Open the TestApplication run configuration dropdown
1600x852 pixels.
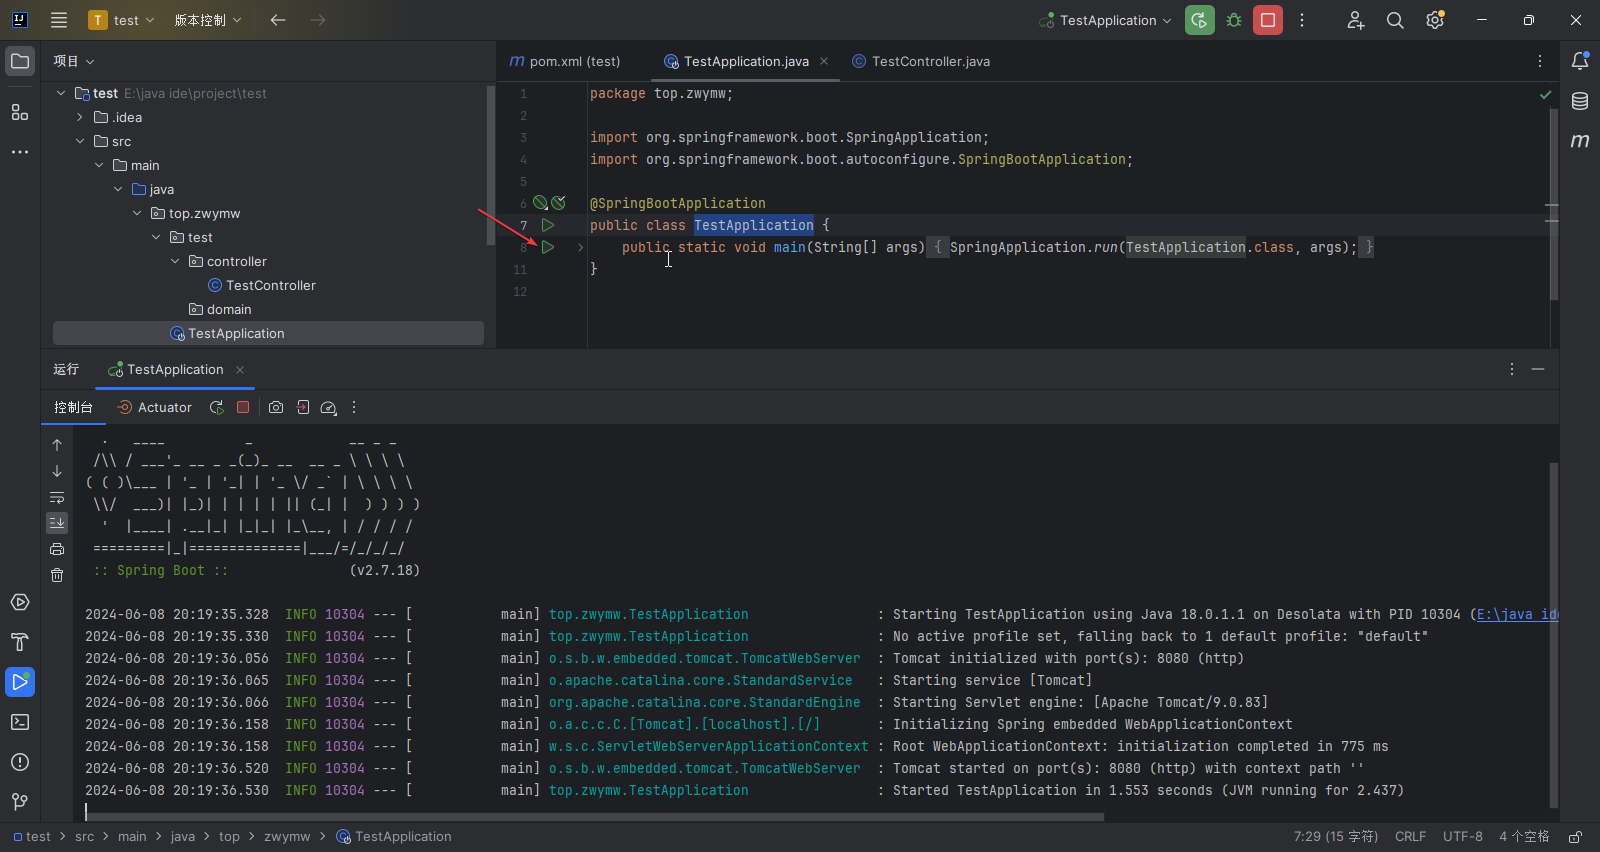[x=1105, y=20]
